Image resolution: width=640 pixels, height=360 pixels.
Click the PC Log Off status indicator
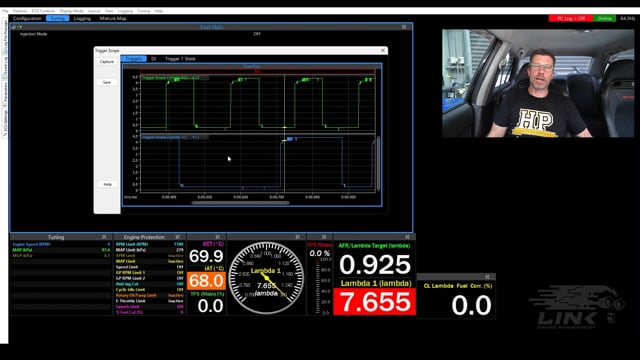[x=571, y=18]
